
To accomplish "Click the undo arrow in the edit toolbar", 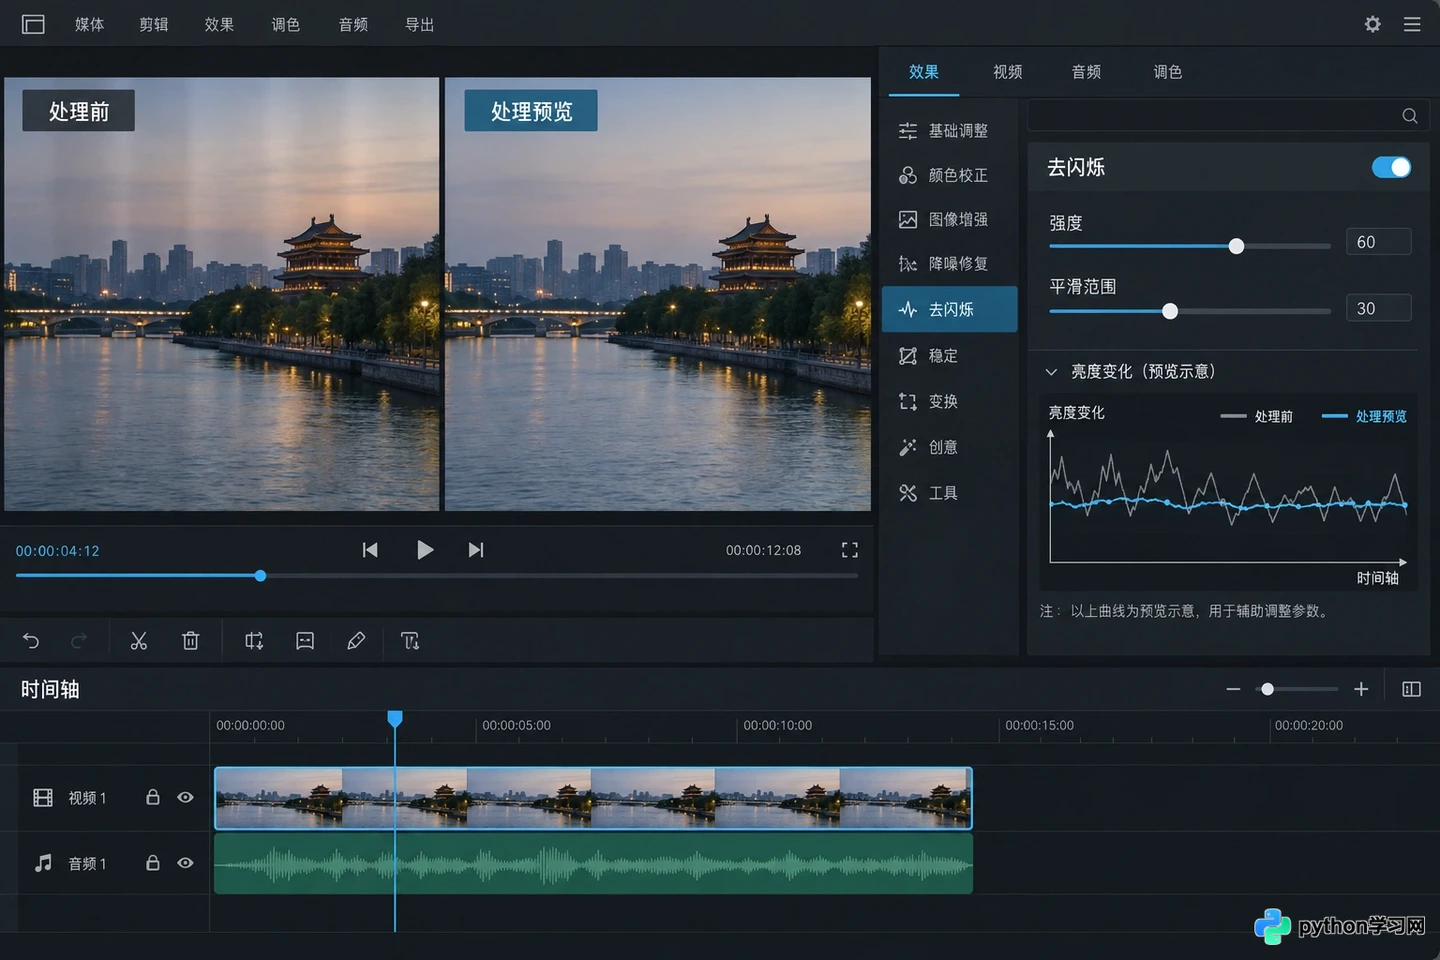I will [x=31, y=641].
